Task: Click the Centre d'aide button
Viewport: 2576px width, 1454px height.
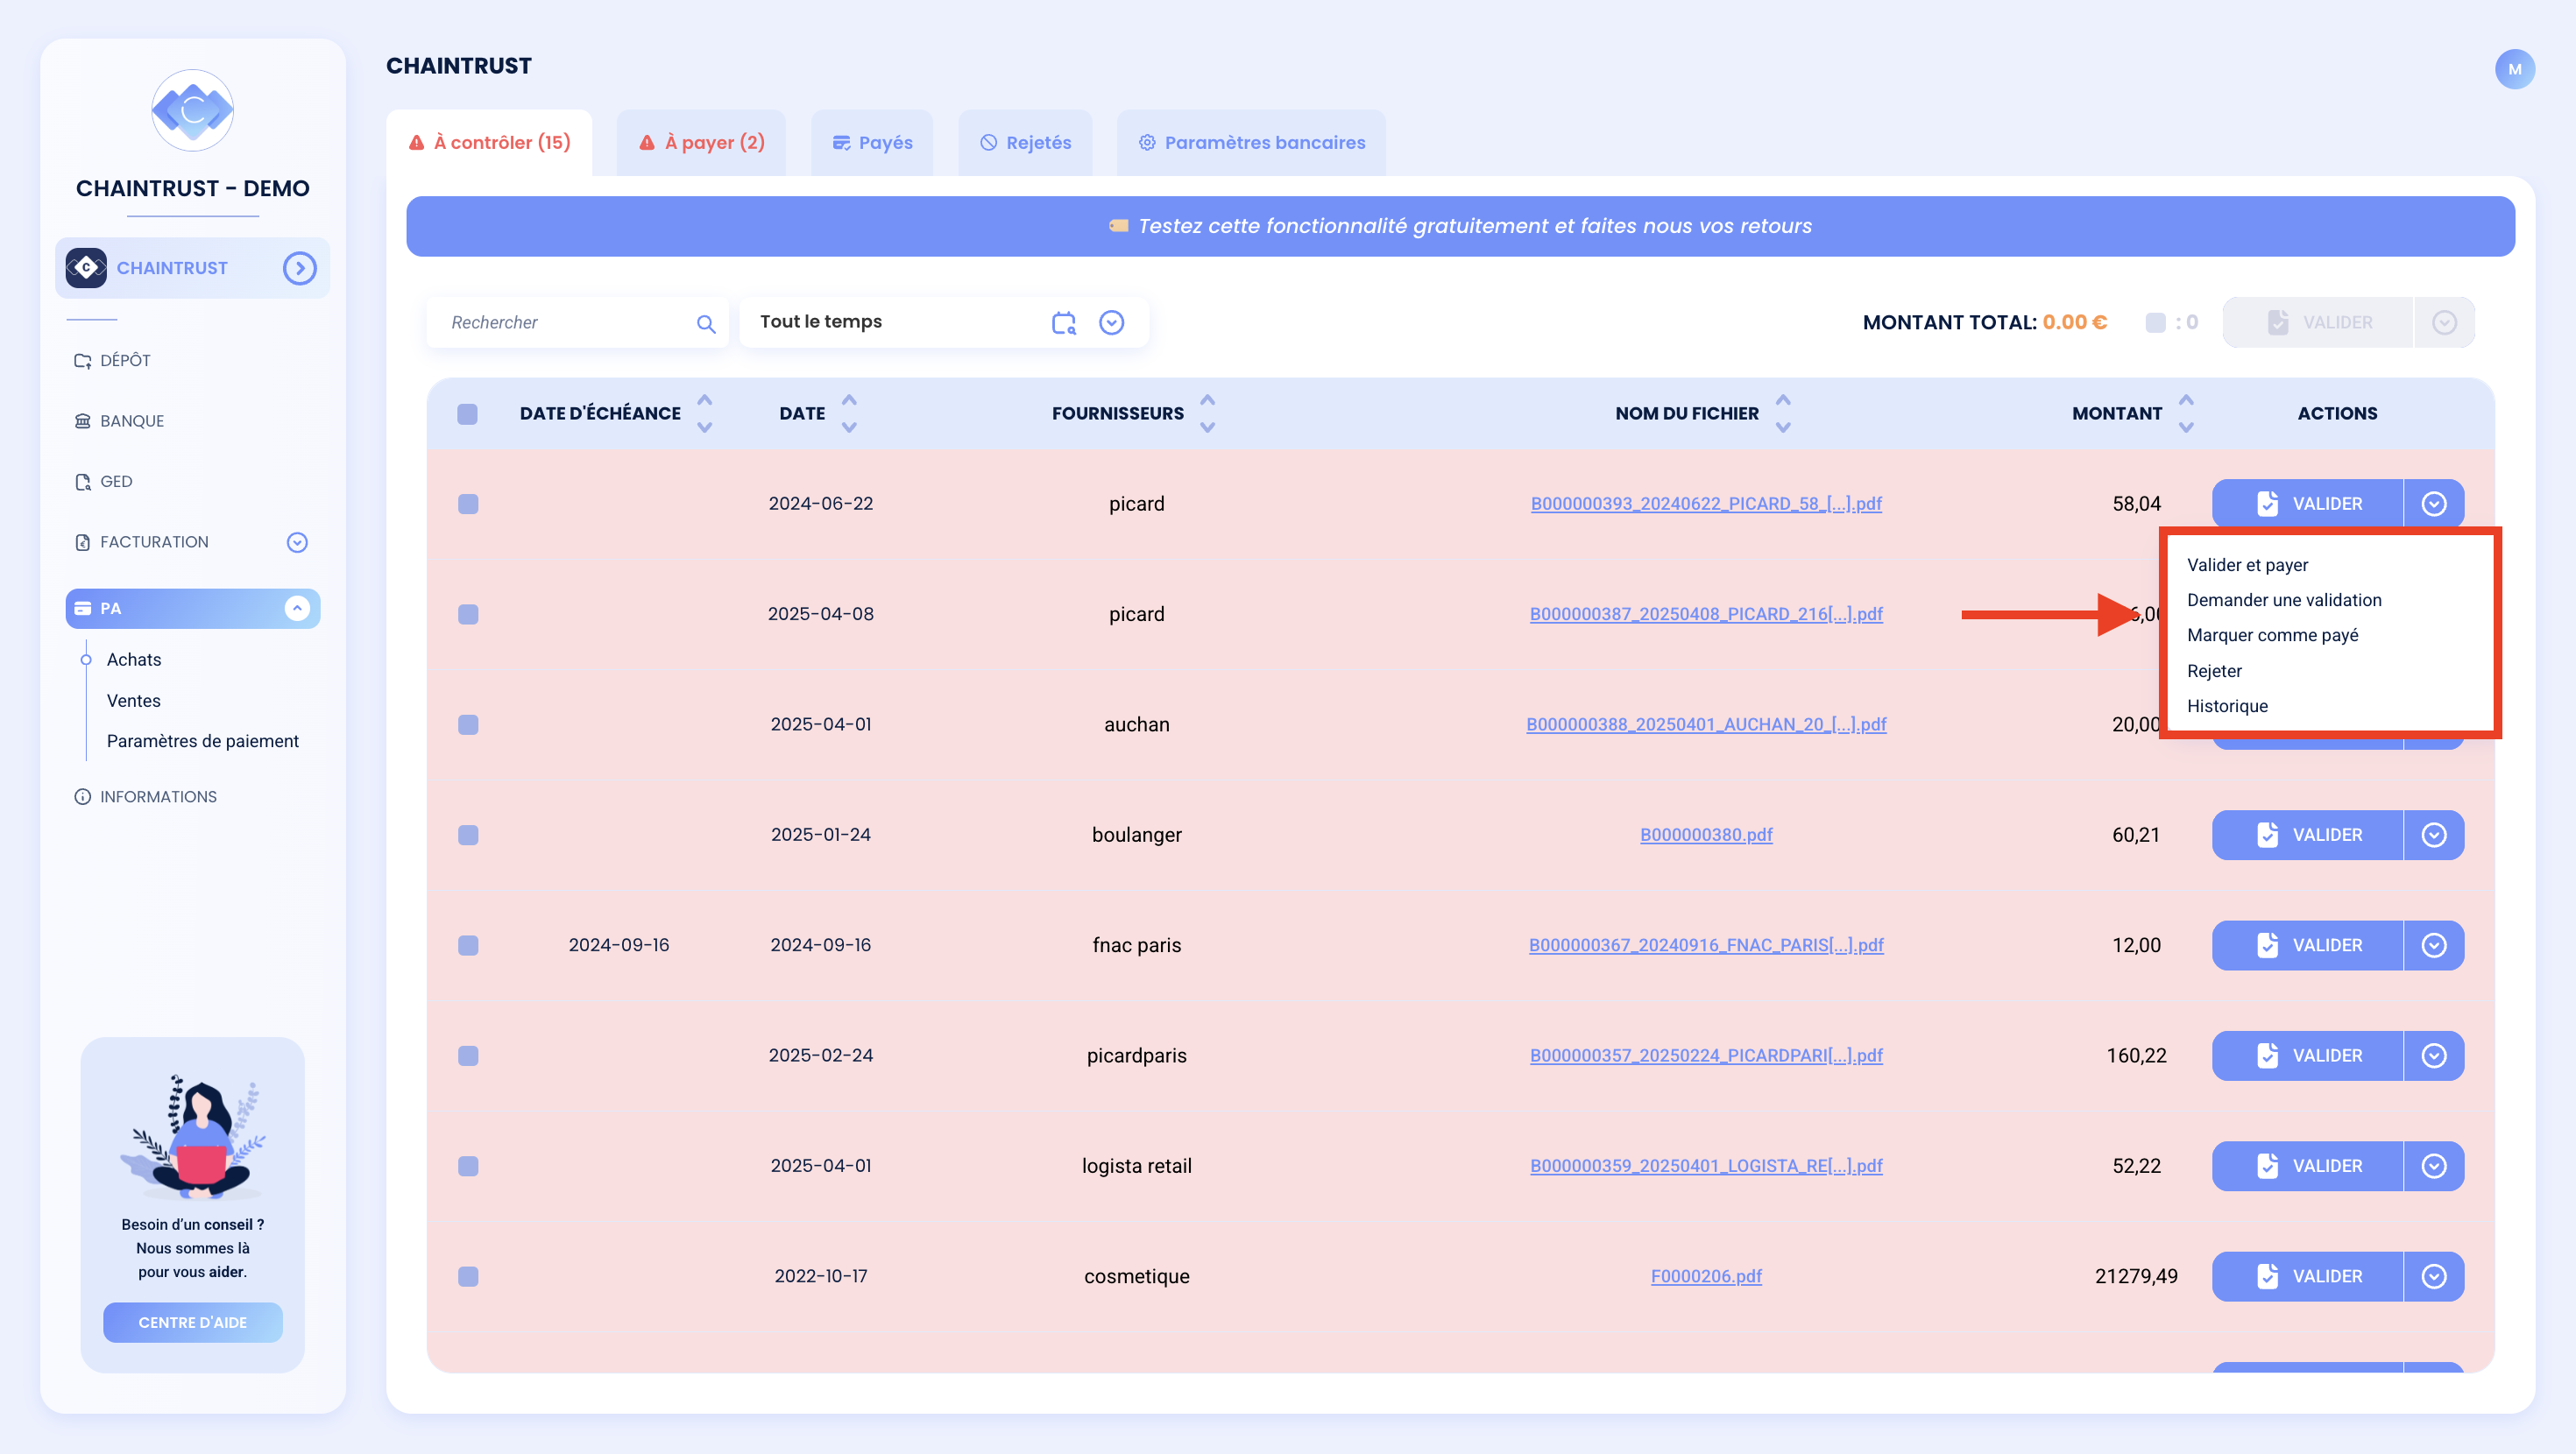Action: pos(192,1322)
